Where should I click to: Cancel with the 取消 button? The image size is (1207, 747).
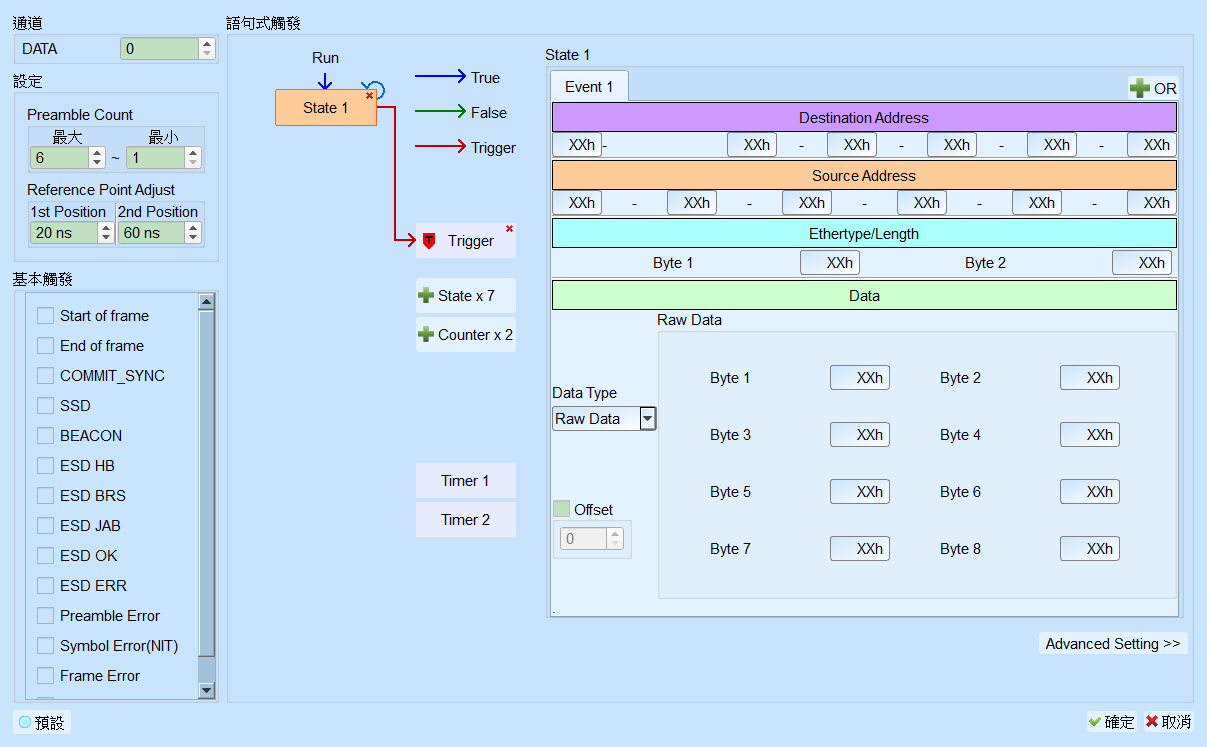click(1169, 722)
